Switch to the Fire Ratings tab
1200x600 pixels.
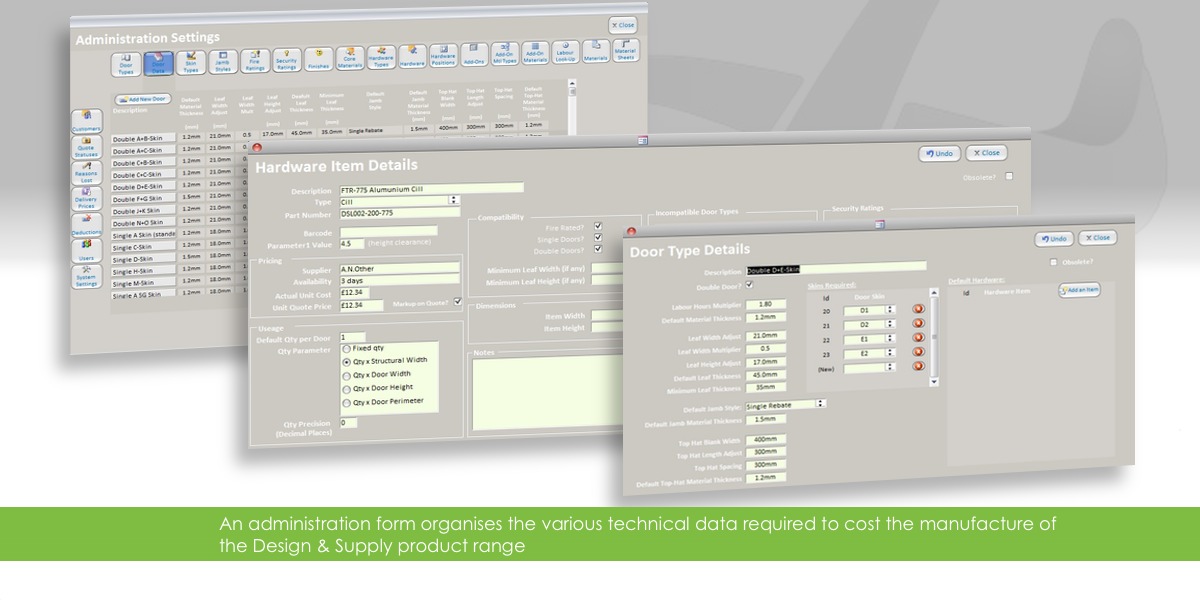tap(254, 62)
